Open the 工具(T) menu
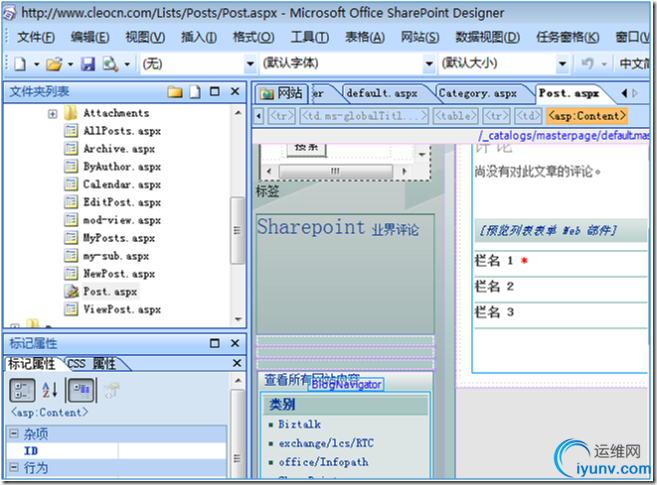657x485 pixels. 310,37
